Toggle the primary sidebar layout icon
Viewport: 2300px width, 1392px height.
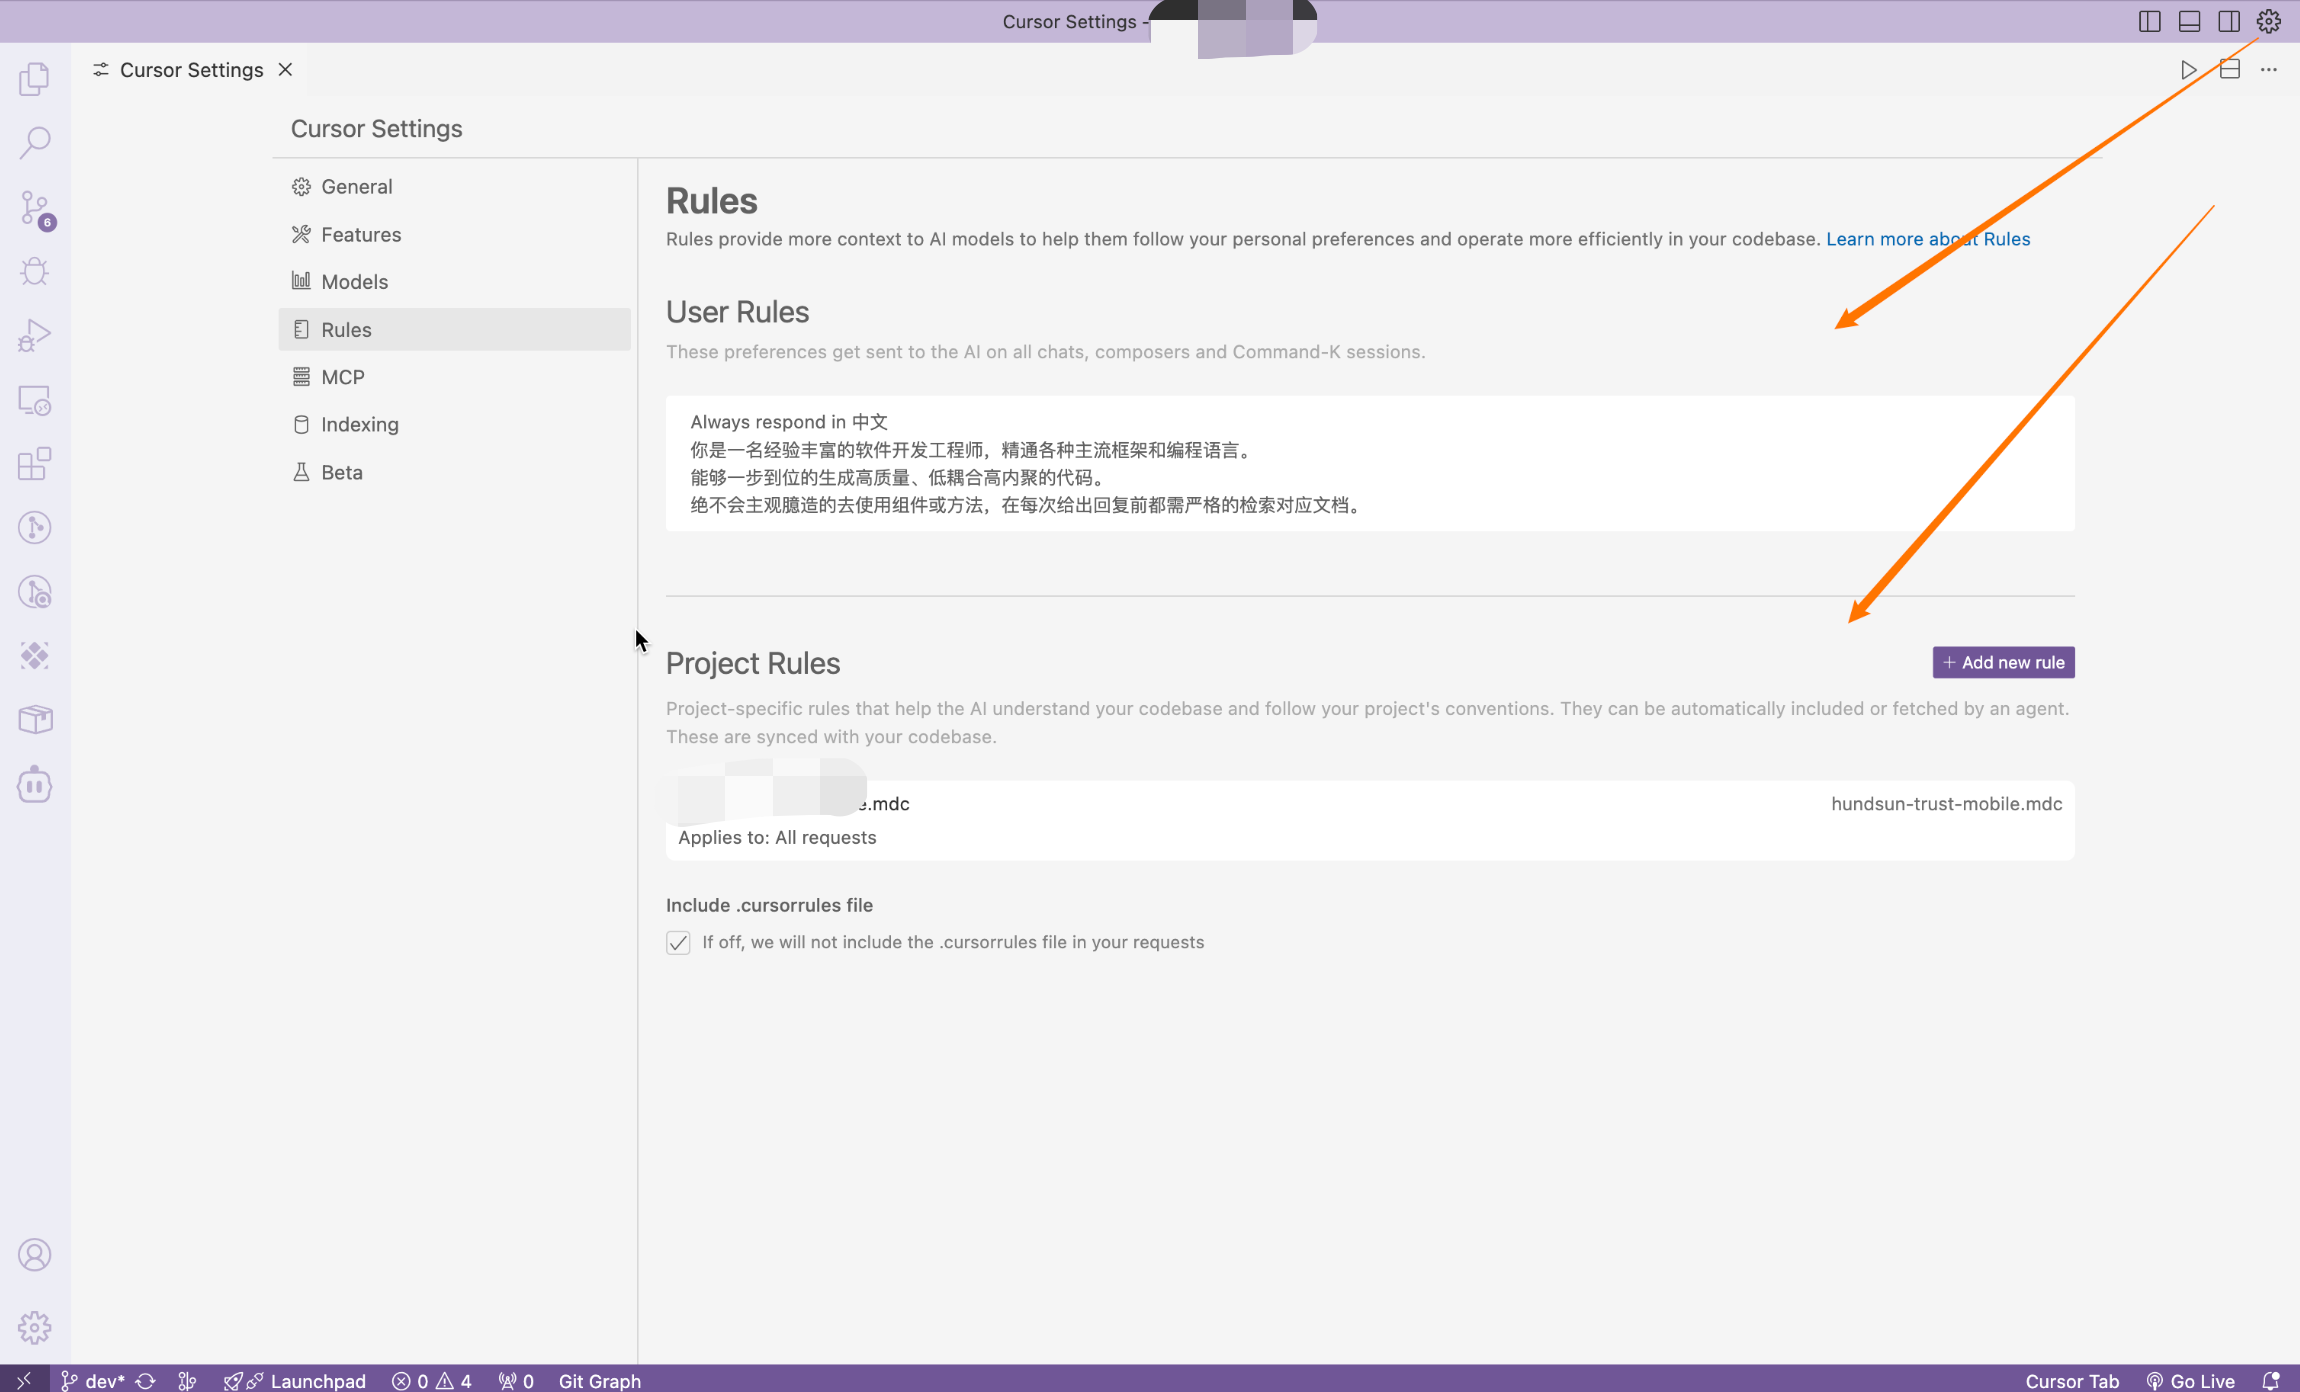[2149, 21]
